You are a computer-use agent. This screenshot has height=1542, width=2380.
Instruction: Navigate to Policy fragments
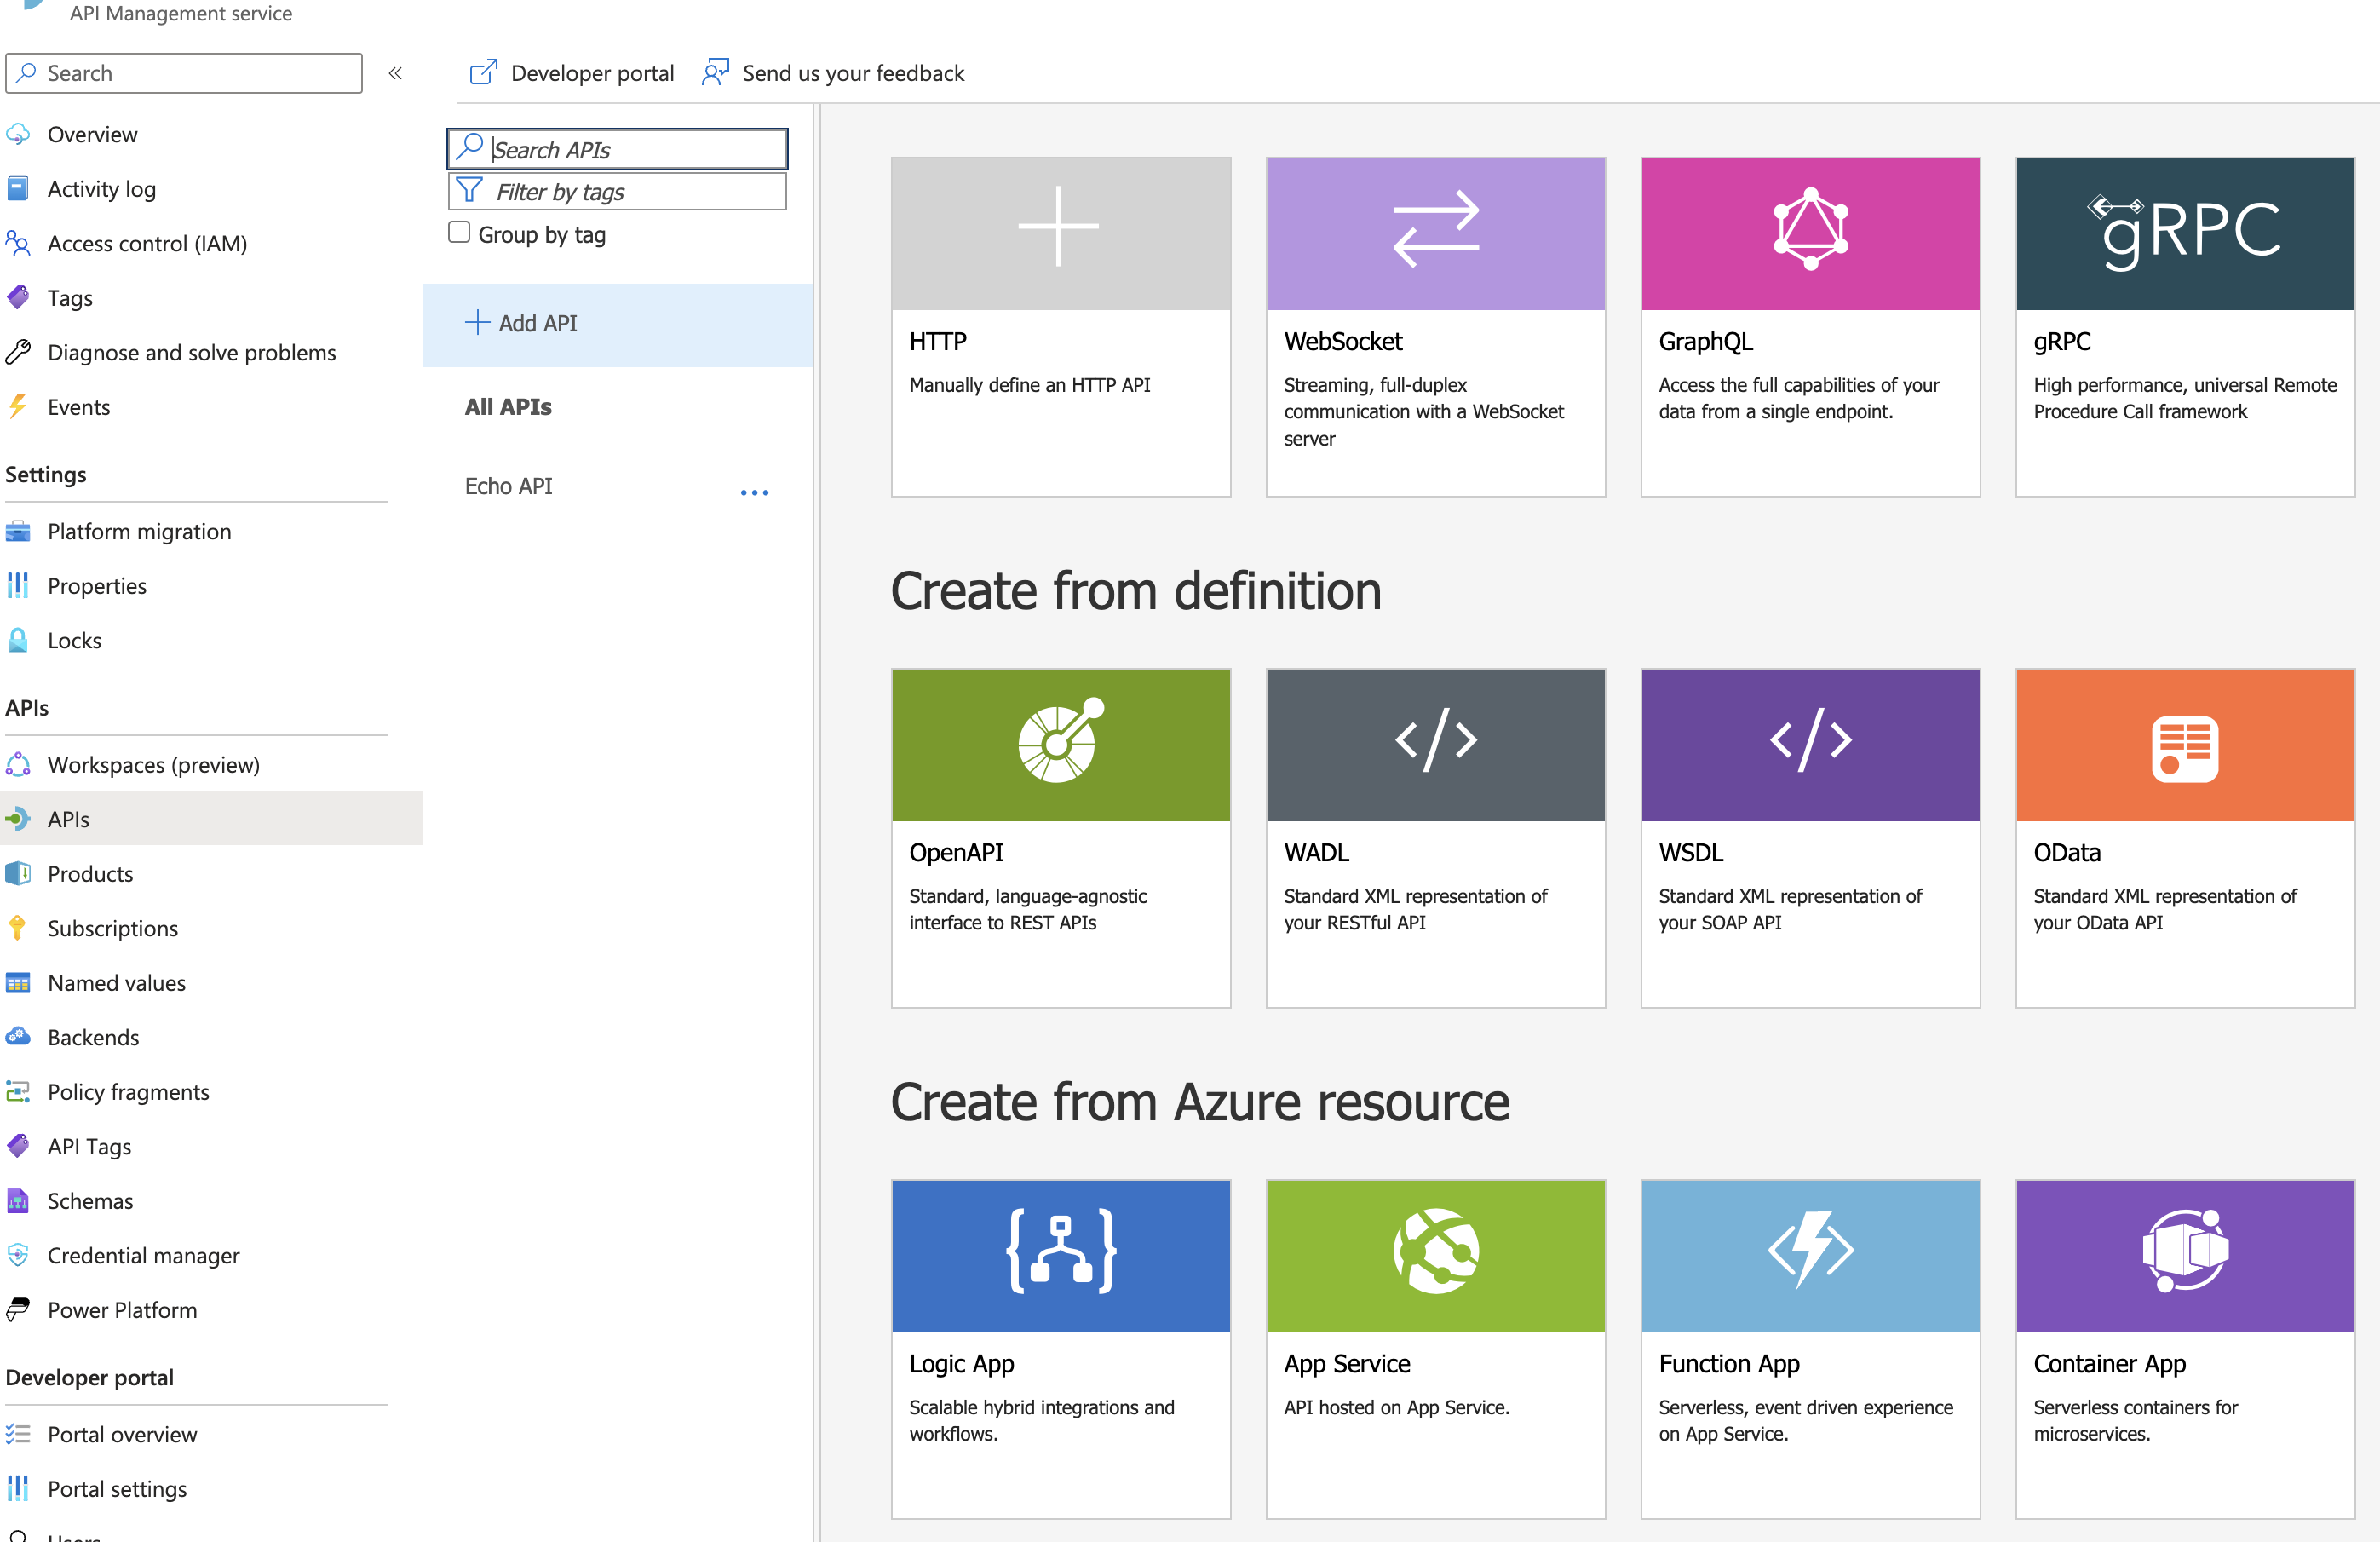[128, 1091]
